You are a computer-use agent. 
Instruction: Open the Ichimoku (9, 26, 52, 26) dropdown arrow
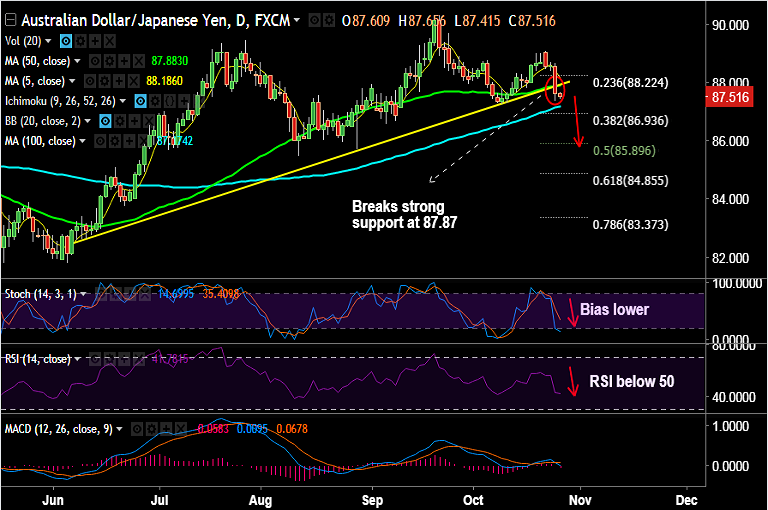[122, 101]
